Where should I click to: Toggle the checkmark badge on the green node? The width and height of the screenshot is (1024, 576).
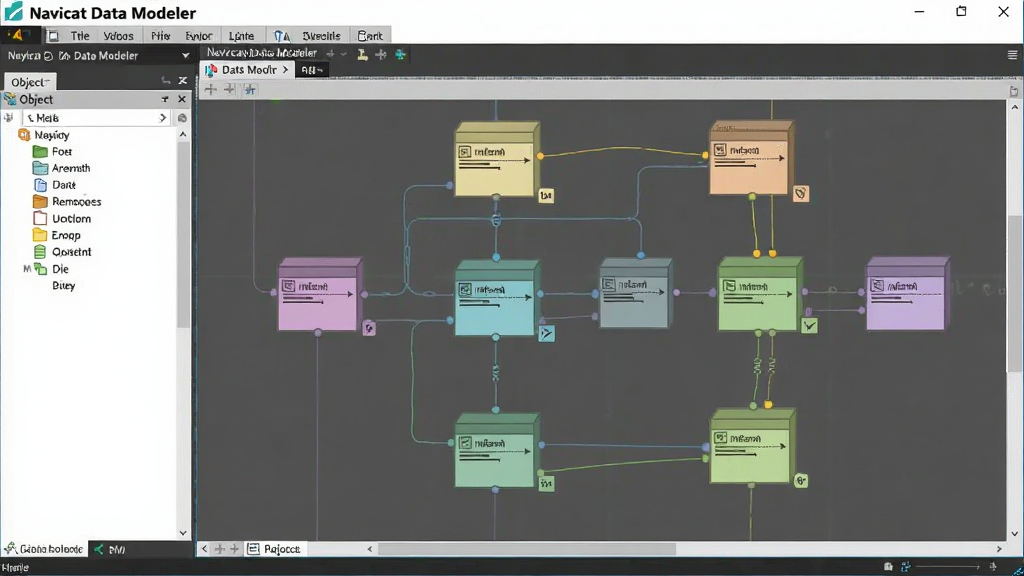point(809,325)
